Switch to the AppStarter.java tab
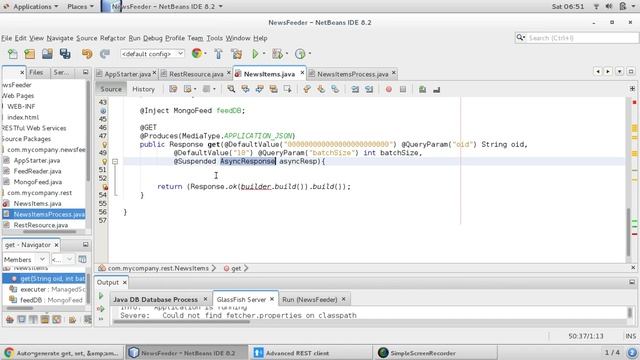This screenshot has width=640, height=360. tap(127, 74)
